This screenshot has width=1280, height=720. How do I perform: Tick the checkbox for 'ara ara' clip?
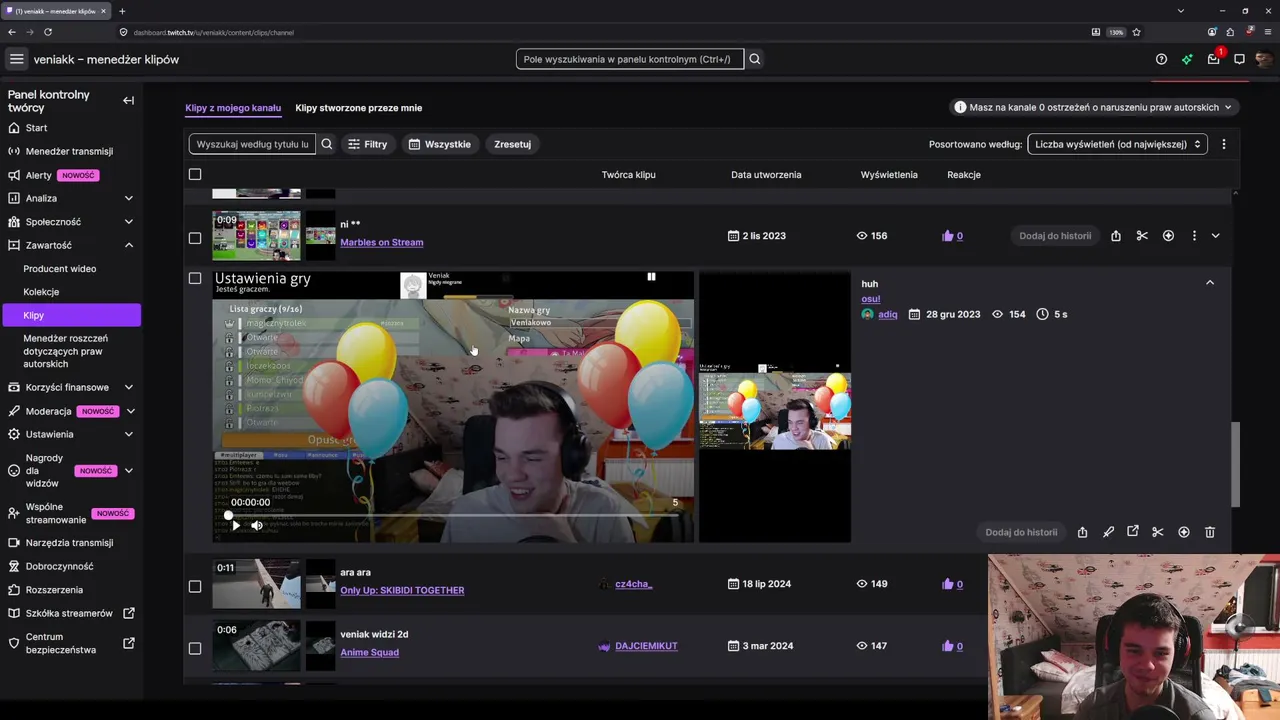tap(195, 586)
